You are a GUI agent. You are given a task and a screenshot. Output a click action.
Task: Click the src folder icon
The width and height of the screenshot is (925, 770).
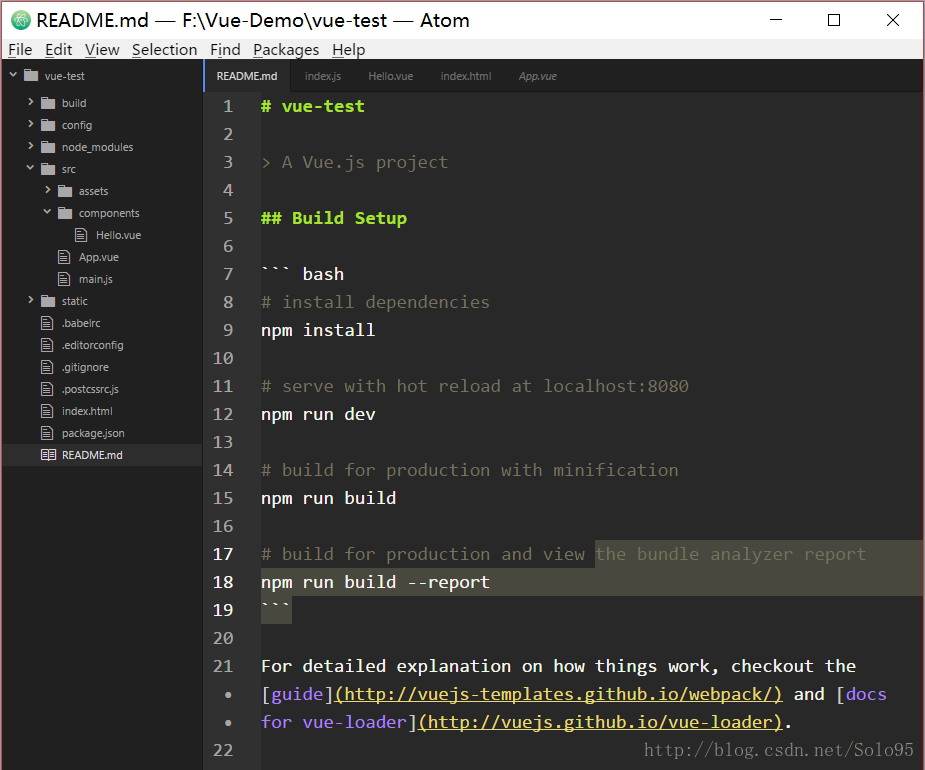48,169
